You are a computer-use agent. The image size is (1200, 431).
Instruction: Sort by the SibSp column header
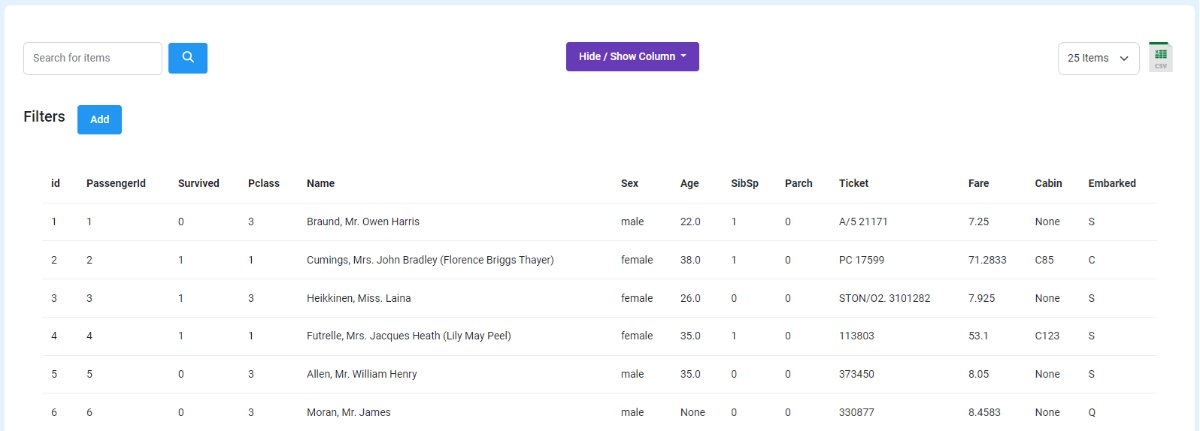tap(745, 183)
